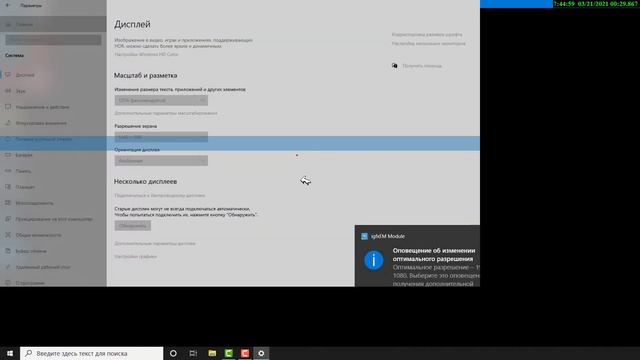This screenshot has width=640, height=360.
Task: Select the Дисплей sidebar item
Action: (x=53, y=75)
